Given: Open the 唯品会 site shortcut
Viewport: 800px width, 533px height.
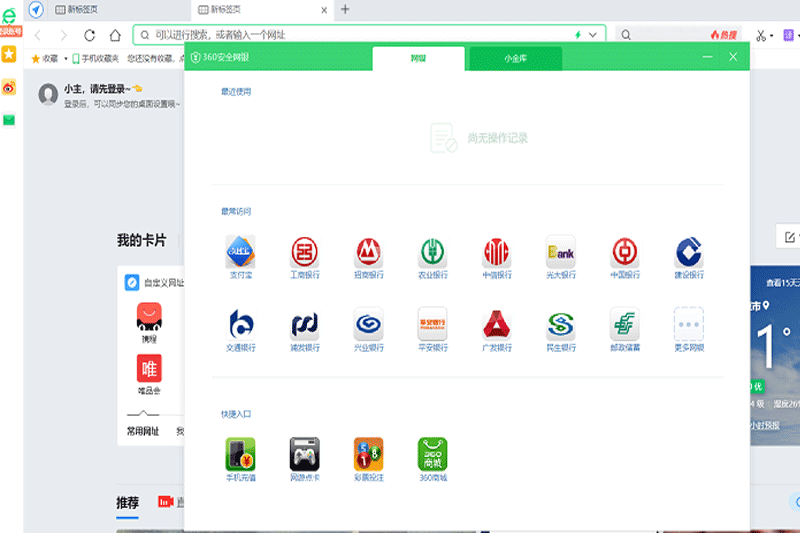Looking at the screenshot, I should point(150,370).
